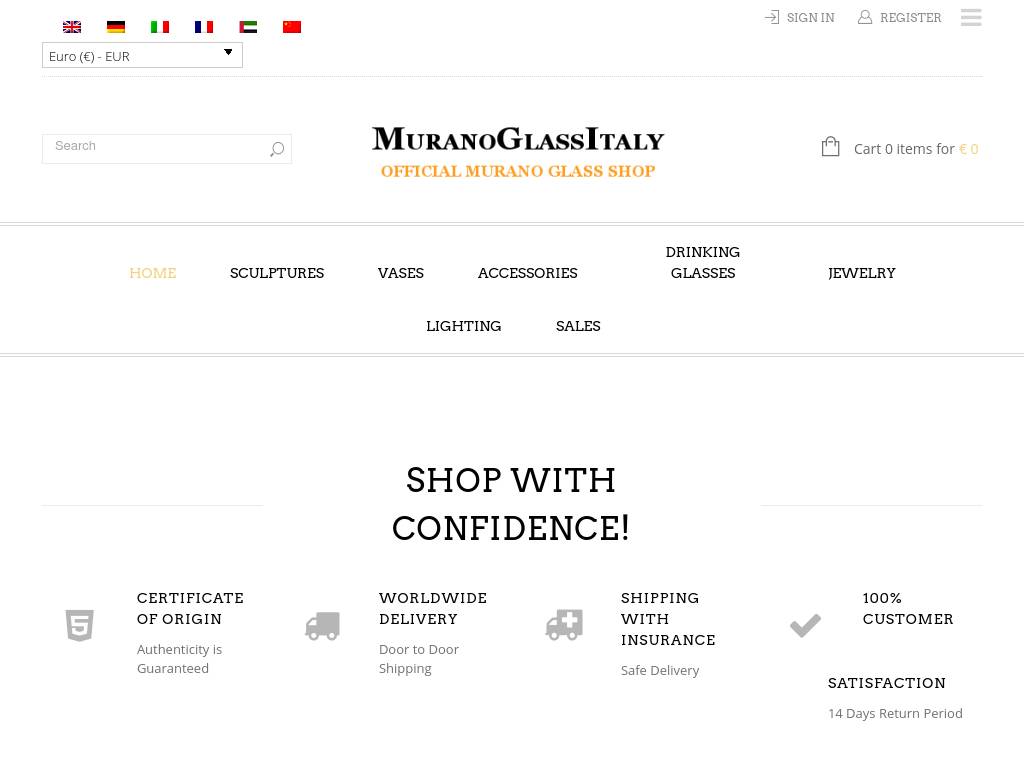This screenshot has width=1024, height=768.
Task: Click the MuranoGlassItaly logo
Action: coord(517,152)
